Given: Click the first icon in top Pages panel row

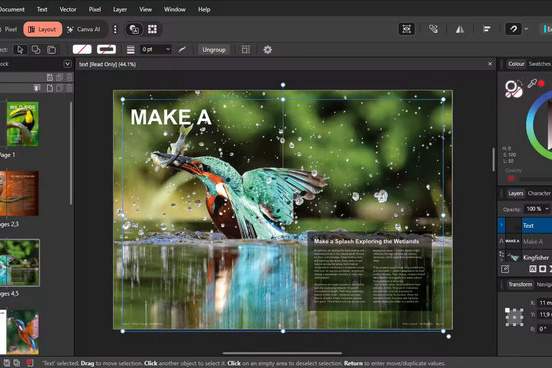Looking at the screenshot, I should pos(50,77).
